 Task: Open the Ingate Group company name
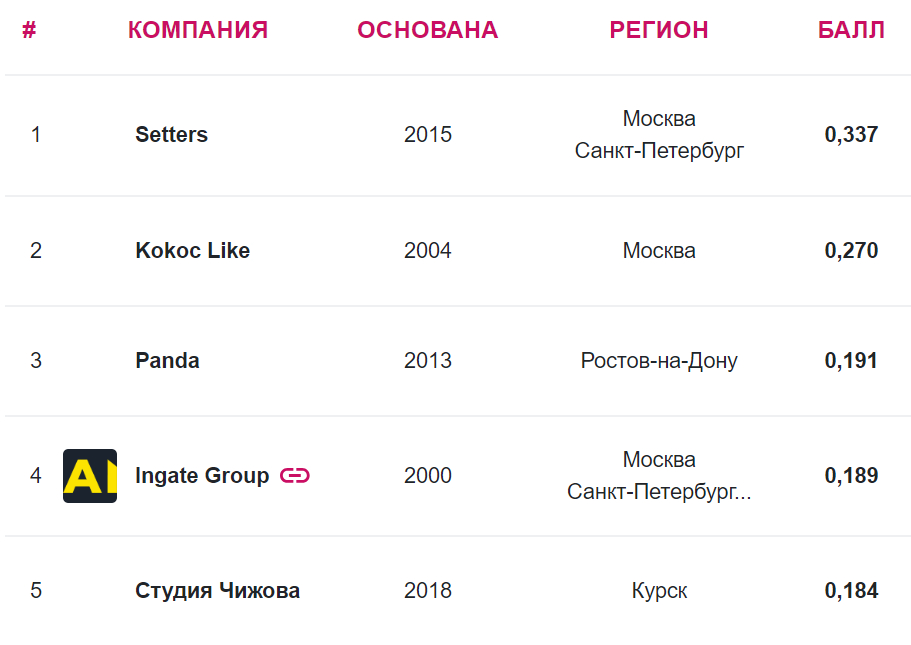[202, 476]
